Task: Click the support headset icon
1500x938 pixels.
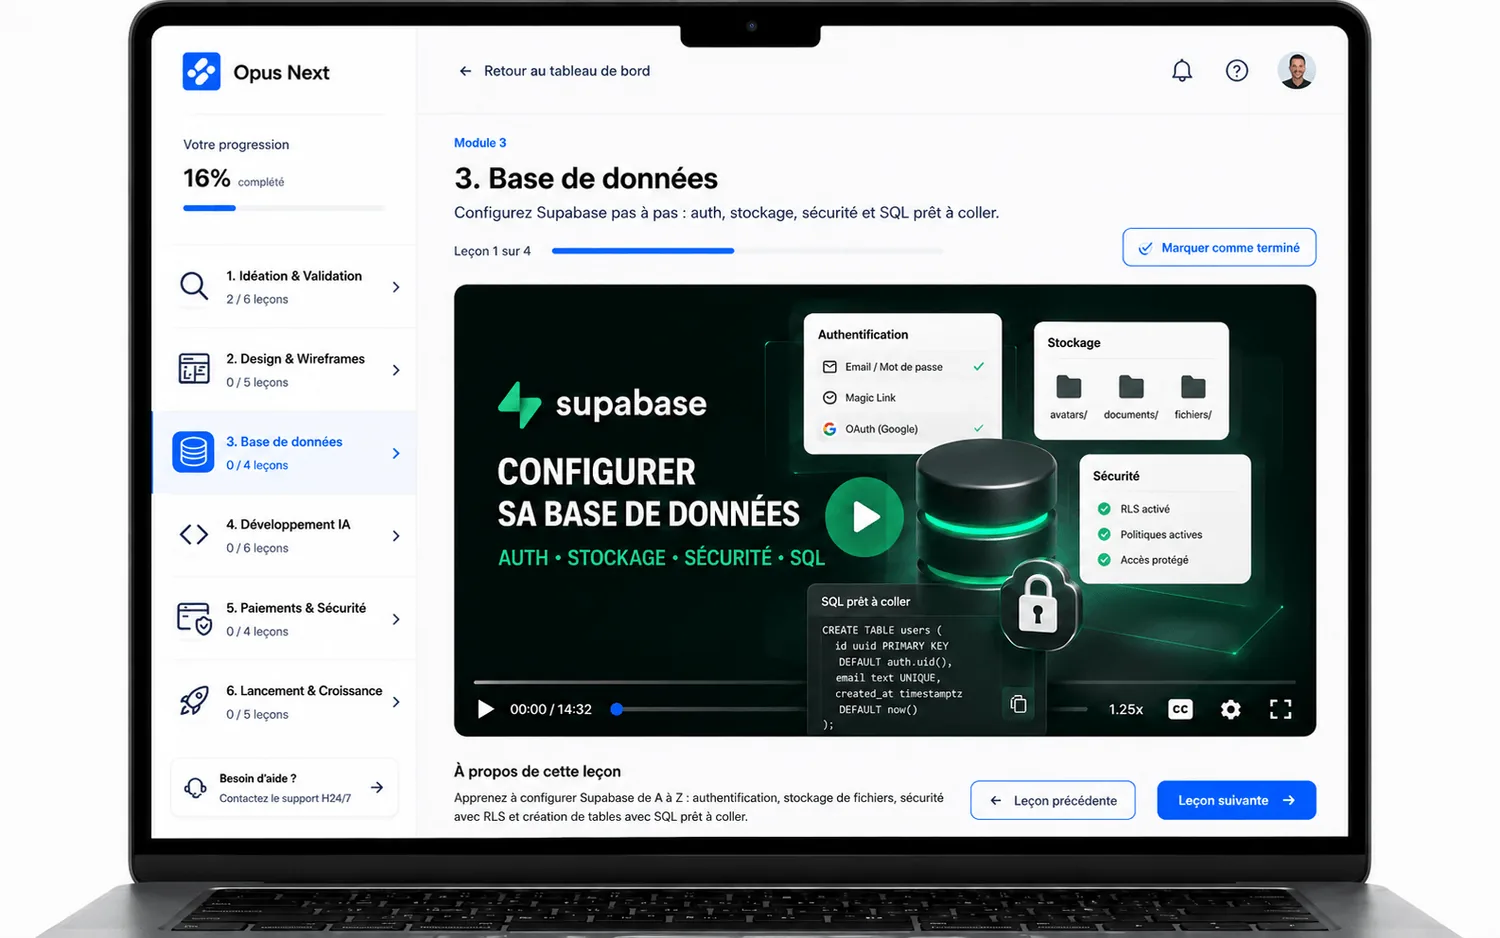Action: [x=195, y=788]
